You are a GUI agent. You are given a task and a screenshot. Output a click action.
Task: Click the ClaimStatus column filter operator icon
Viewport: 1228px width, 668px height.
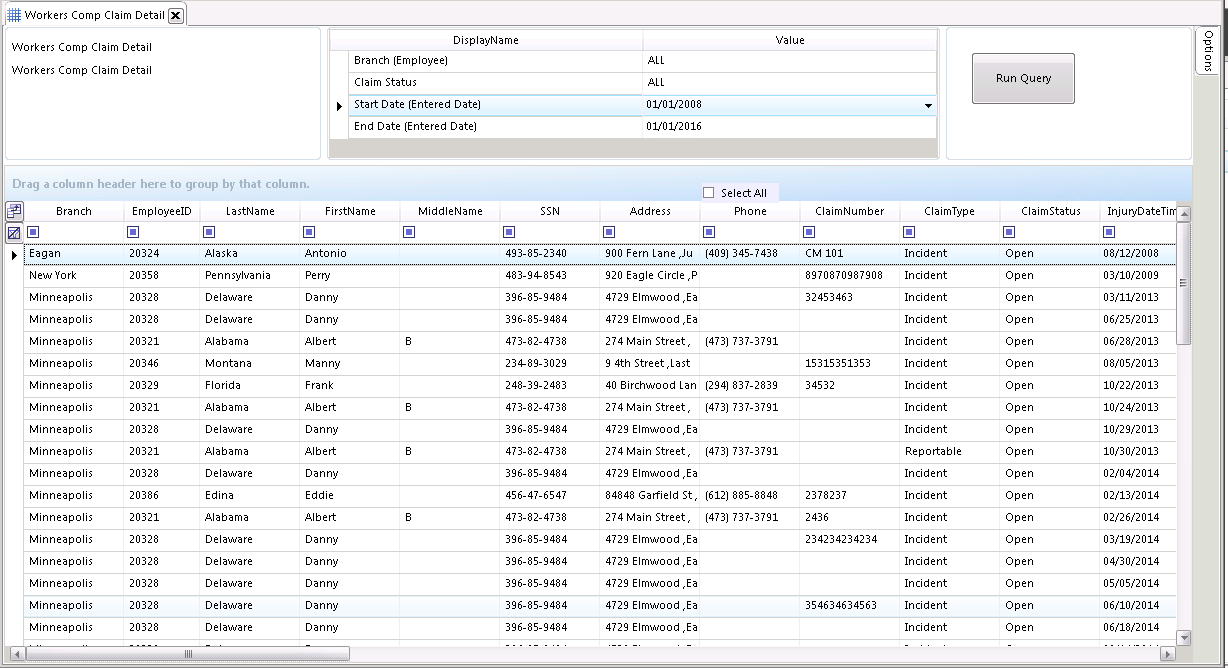[1010, 232]
